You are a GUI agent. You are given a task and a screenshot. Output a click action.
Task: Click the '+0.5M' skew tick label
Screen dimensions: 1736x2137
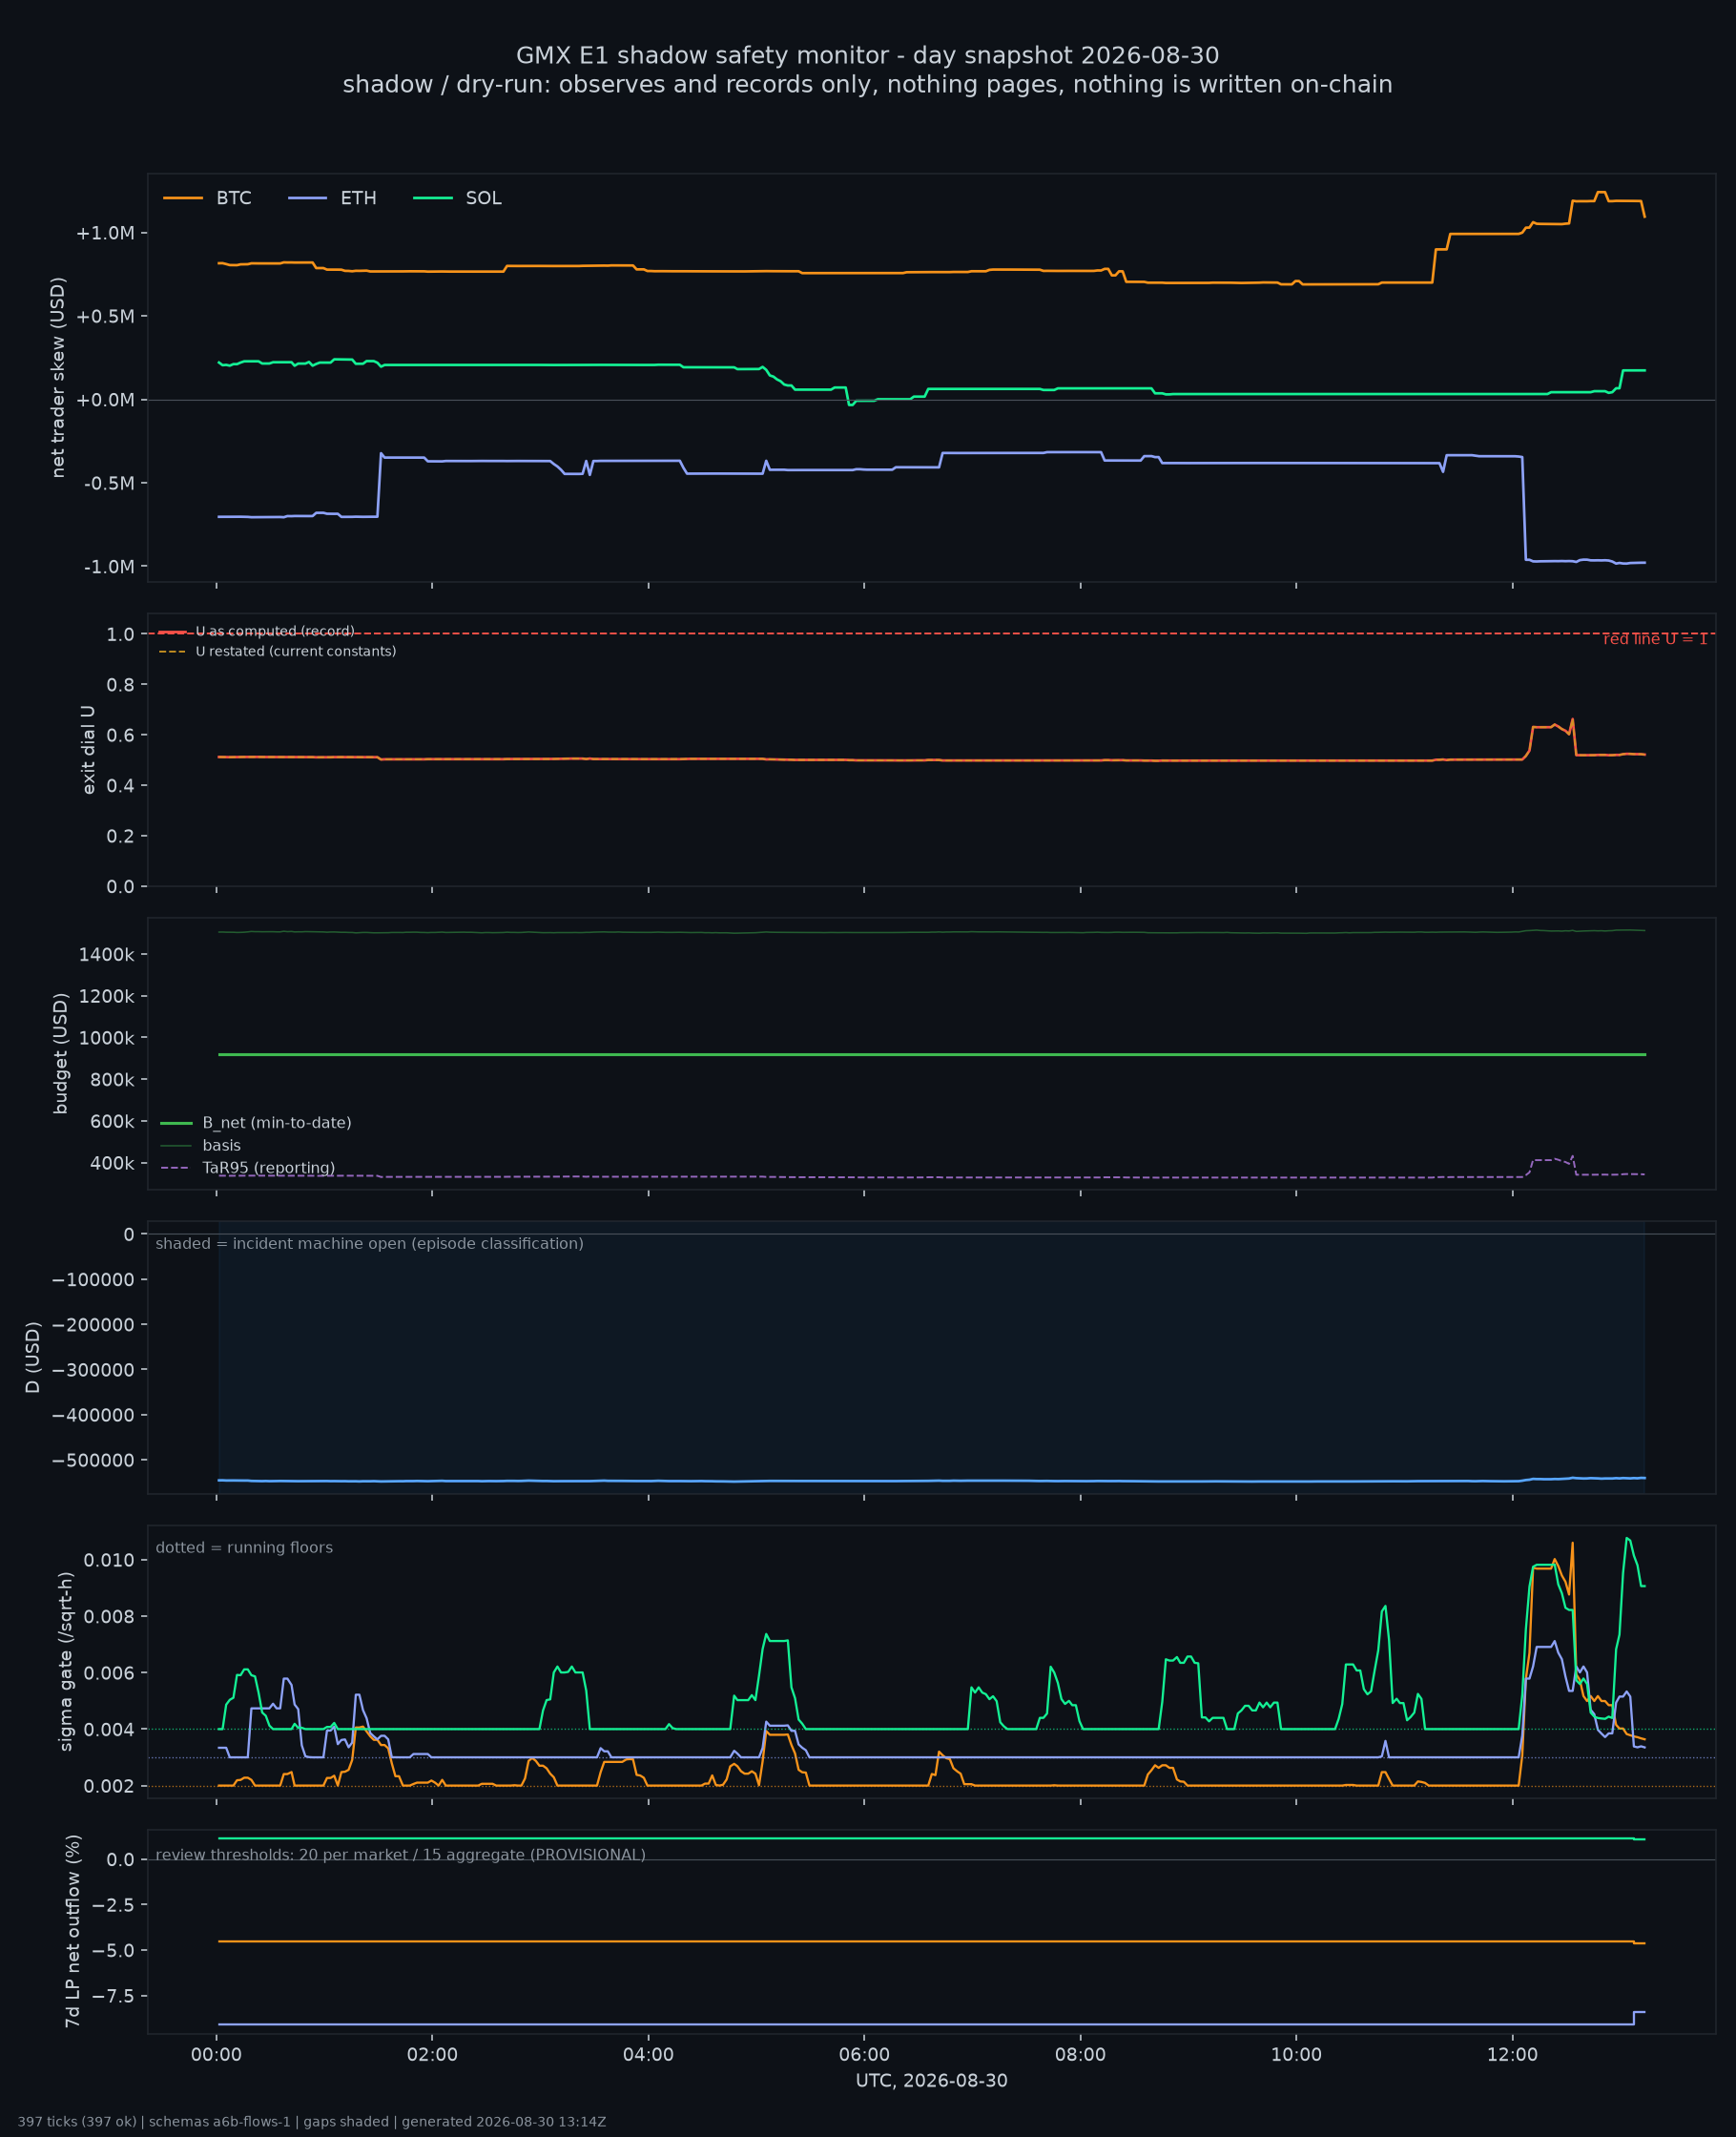pos(104,316)
